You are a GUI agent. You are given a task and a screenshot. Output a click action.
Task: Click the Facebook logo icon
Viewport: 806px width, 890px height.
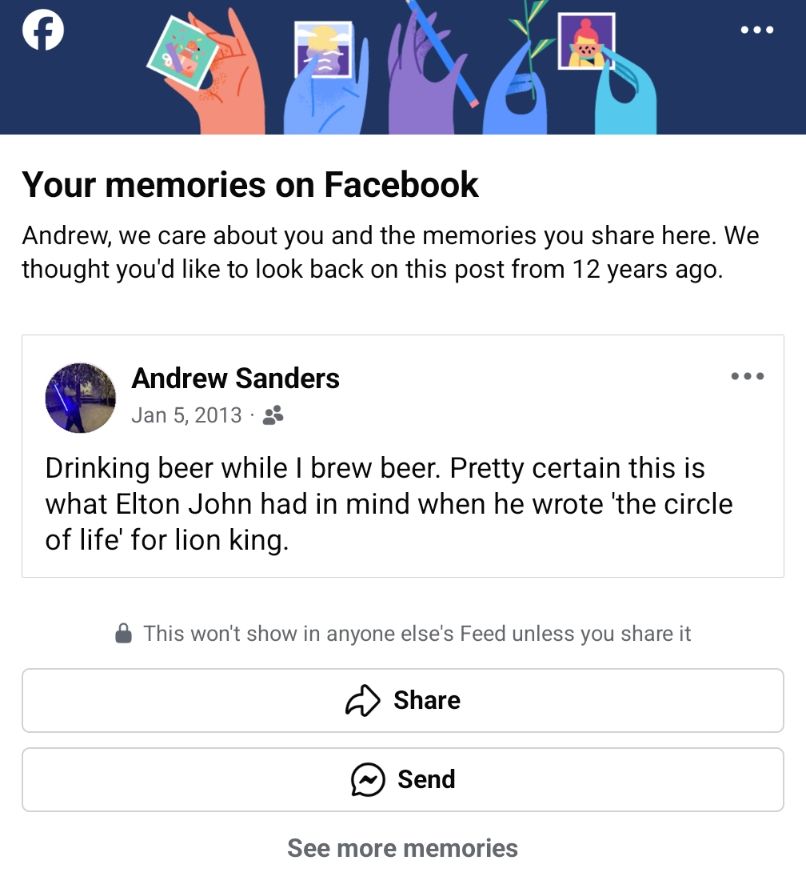point(43,30)
